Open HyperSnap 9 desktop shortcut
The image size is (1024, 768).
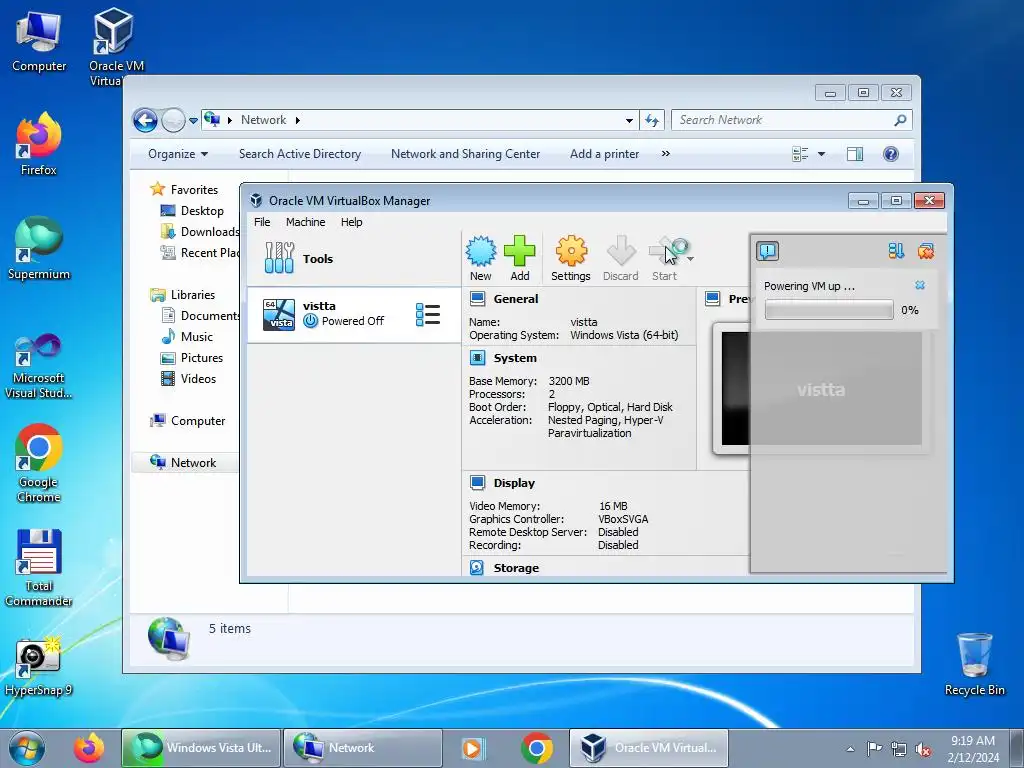pos(39,667)
